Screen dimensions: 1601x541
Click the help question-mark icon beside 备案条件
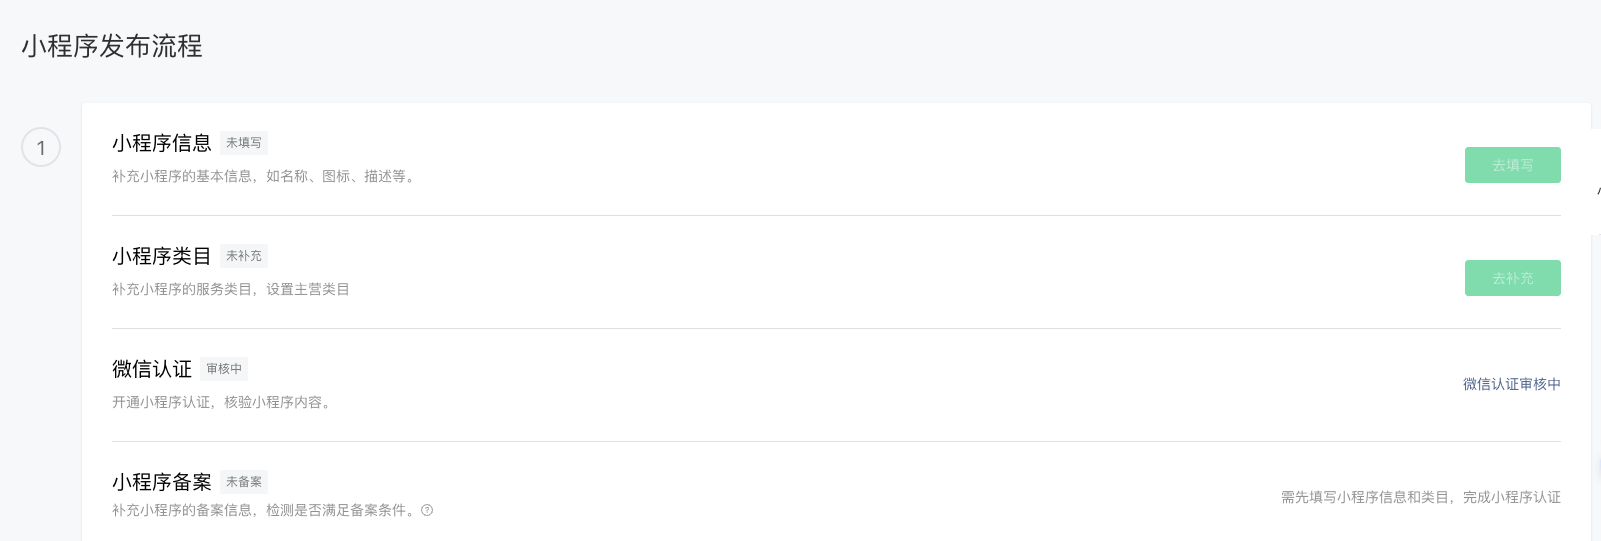427,510
